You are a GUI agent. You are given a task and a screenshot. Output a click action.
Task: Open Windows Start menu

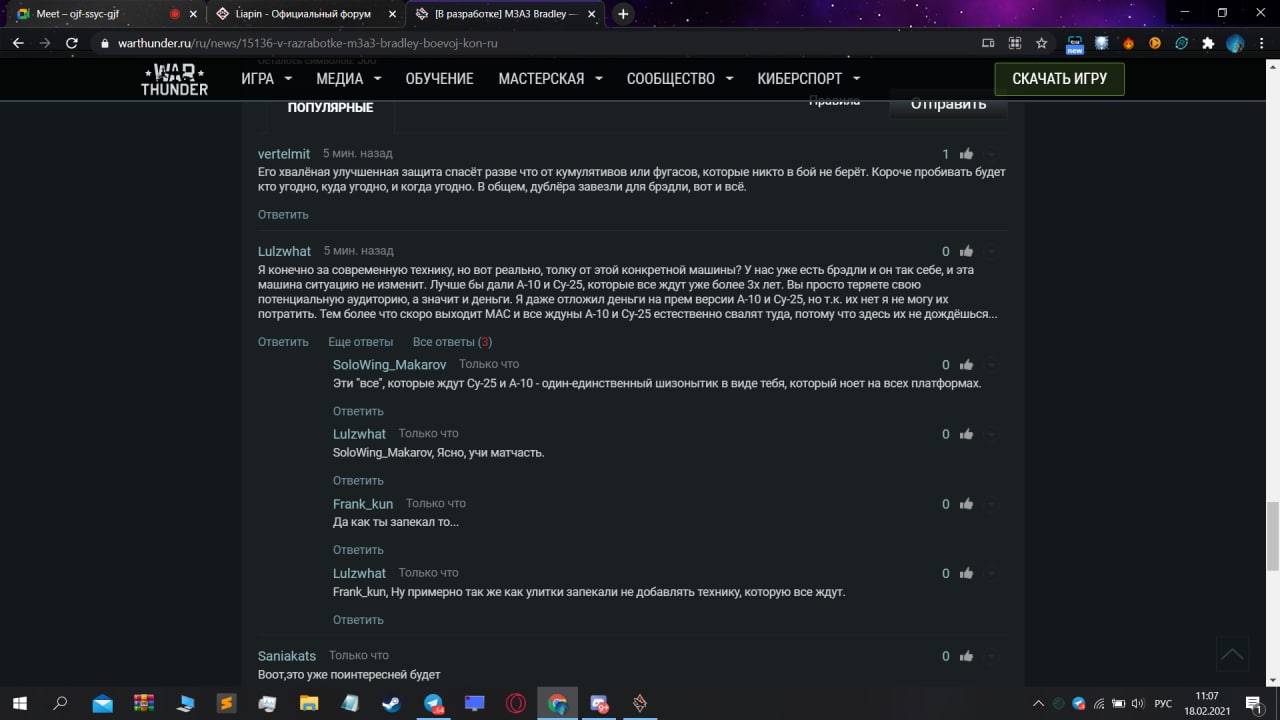pos(19,704)
